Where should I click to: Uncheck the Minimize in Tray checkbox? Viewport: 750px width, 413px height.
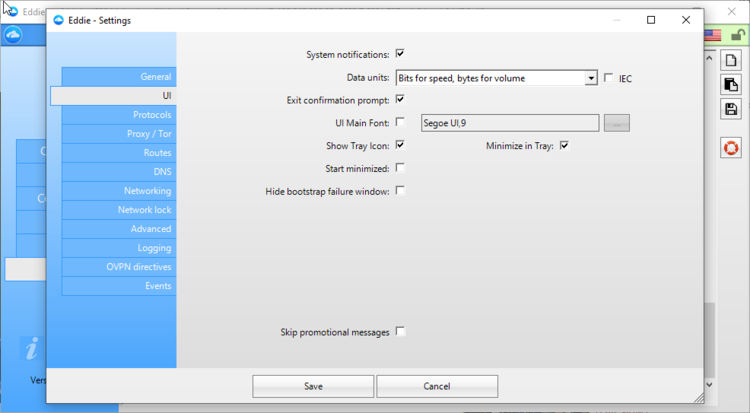pos(564,145)
